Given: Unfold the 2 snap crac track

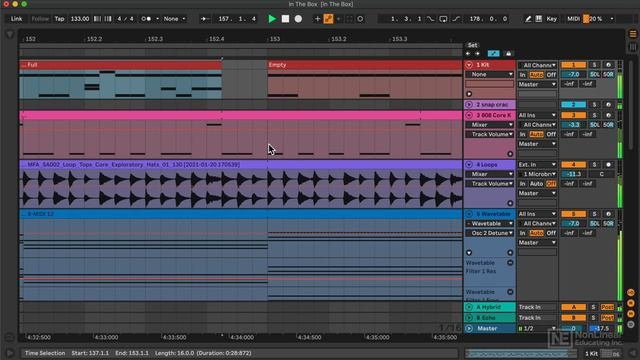Looking at the screenshot, I should [x=469, y=105].
